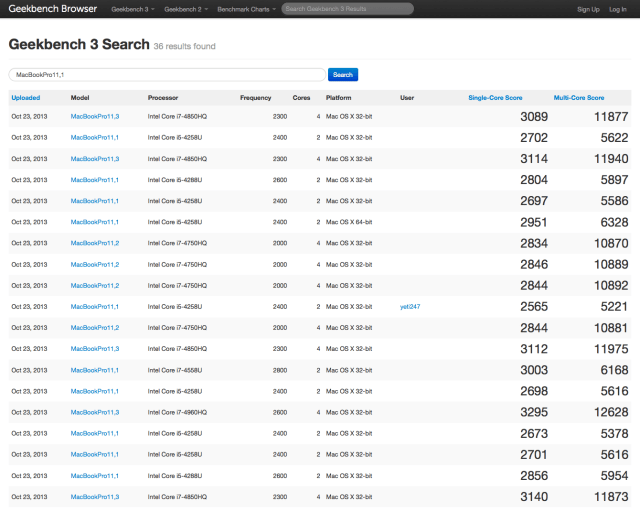
Task: Sort by Single-Core Score header
Action: (x=494, y=98)
